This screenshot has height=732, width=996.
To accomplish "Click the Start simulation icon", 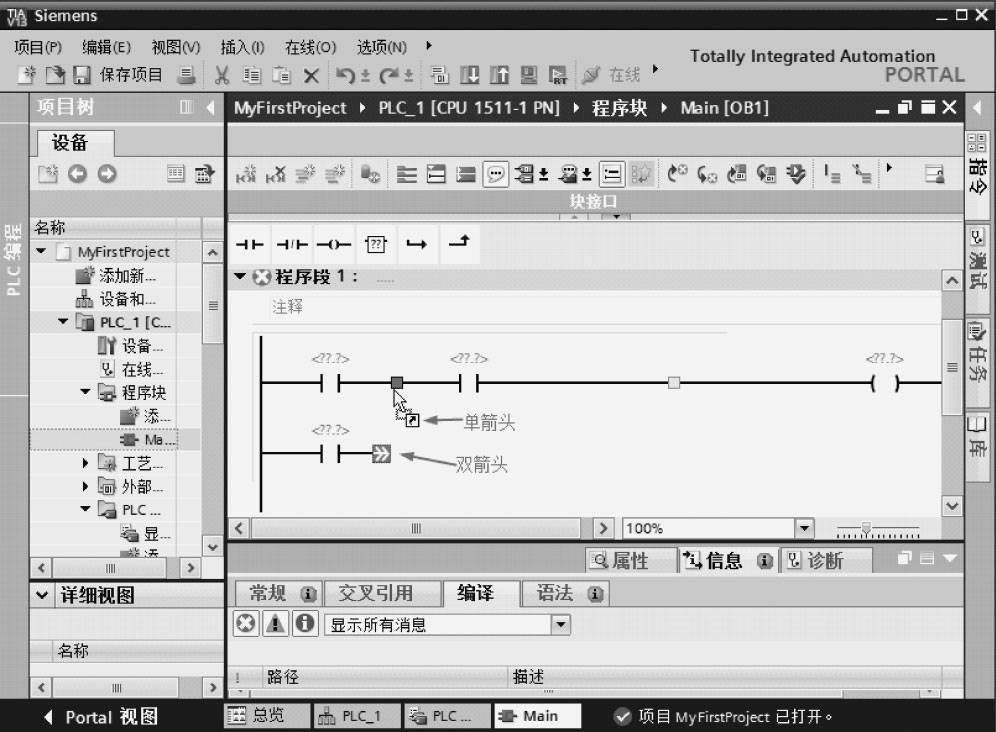I will tap(528, 76).
